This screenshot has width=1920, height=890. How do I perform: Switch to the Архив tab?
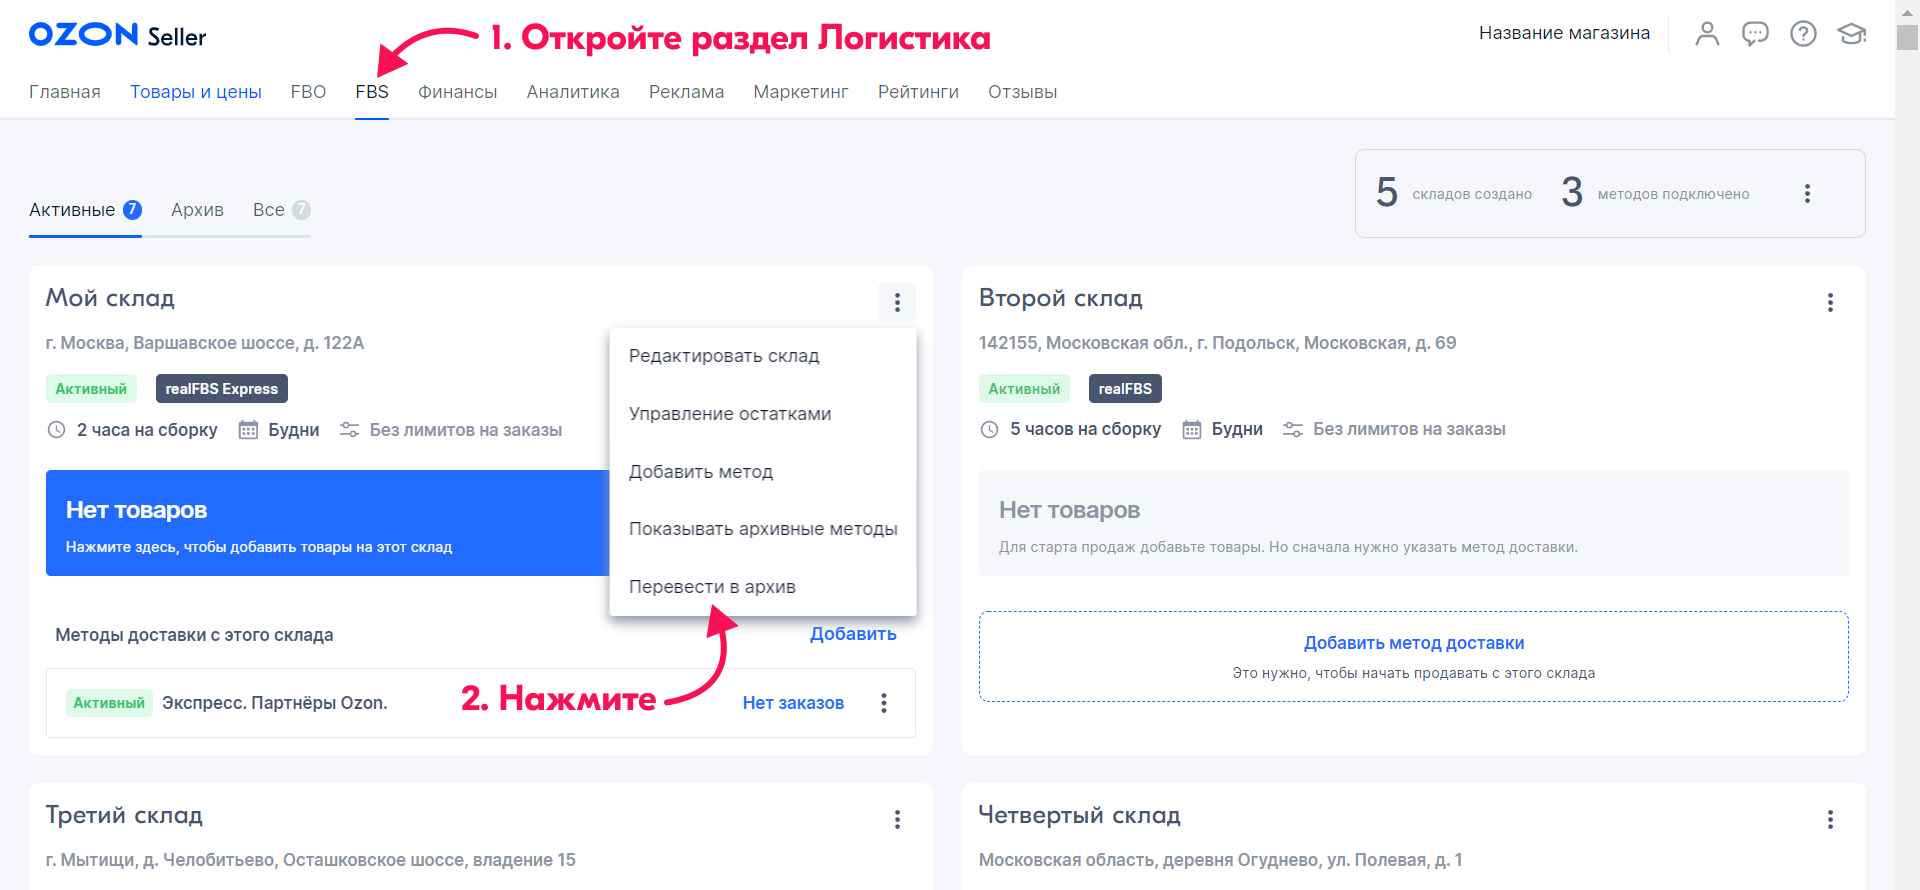coord(197,210)
